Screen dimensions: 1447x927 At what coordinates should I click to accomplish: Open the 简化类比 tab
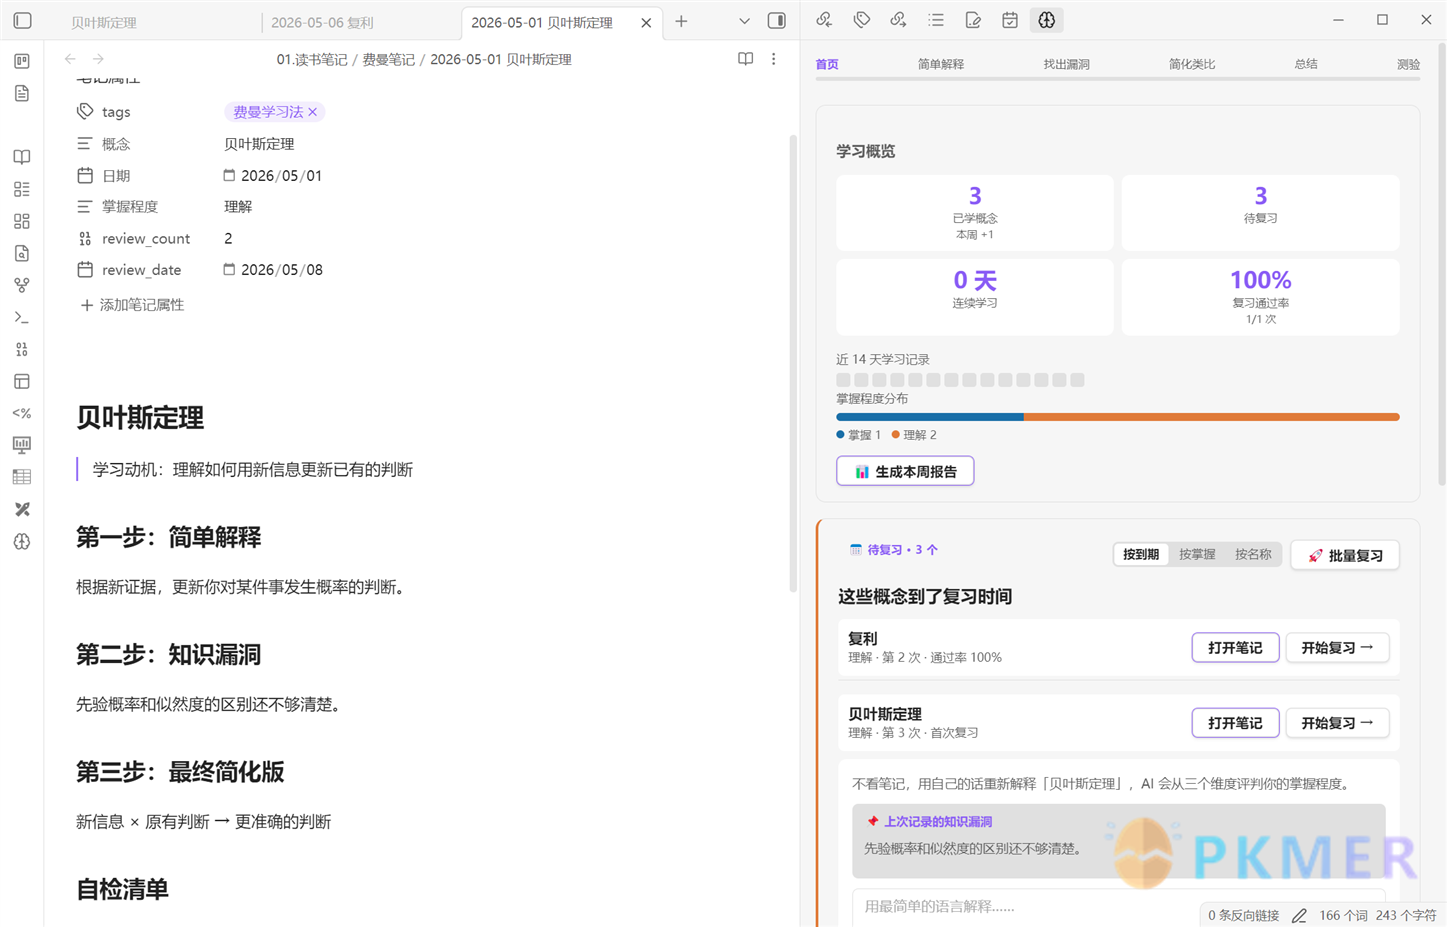tap(1192, 64)
